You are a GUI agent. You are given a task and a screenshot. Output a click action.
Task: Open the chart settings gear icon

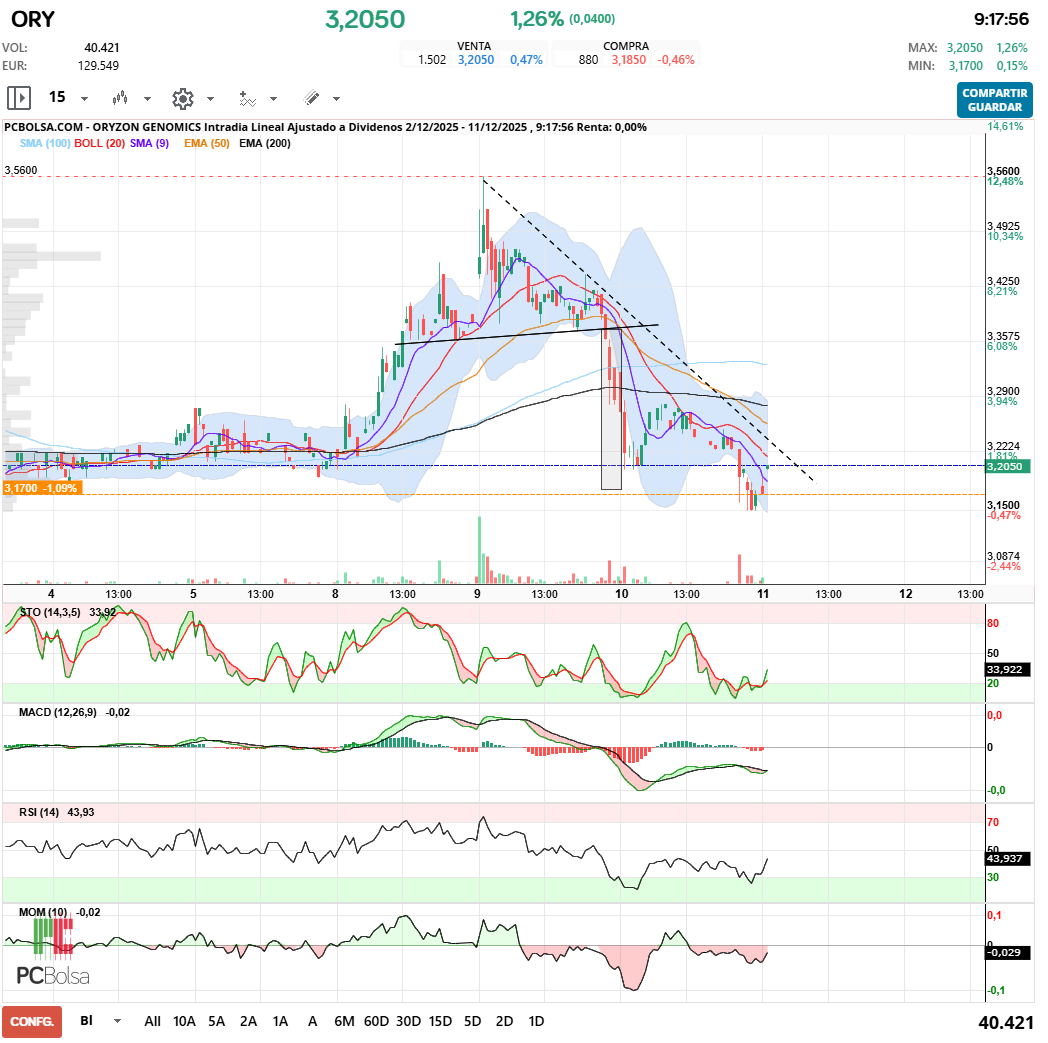coord(182,98)
